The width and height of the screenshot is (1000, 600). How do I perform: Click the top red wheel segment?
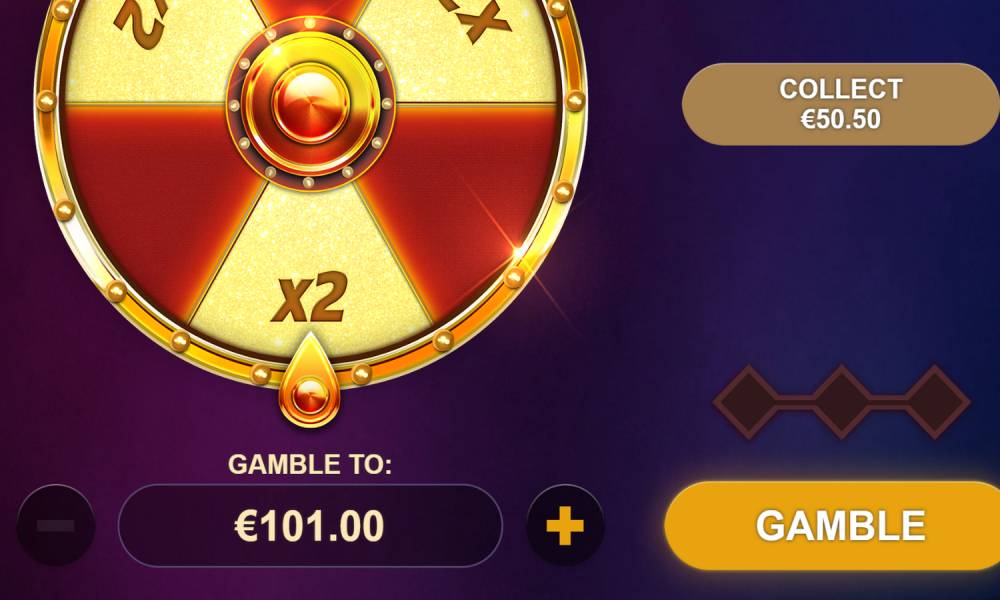pos(311,10)
